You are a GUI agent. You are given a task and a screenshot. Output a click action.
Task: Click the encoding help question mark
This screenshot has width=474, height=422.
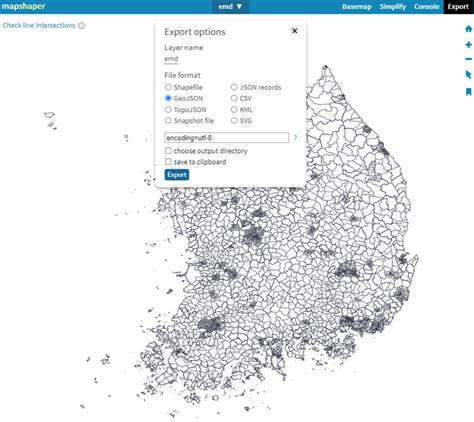(295, 138)
